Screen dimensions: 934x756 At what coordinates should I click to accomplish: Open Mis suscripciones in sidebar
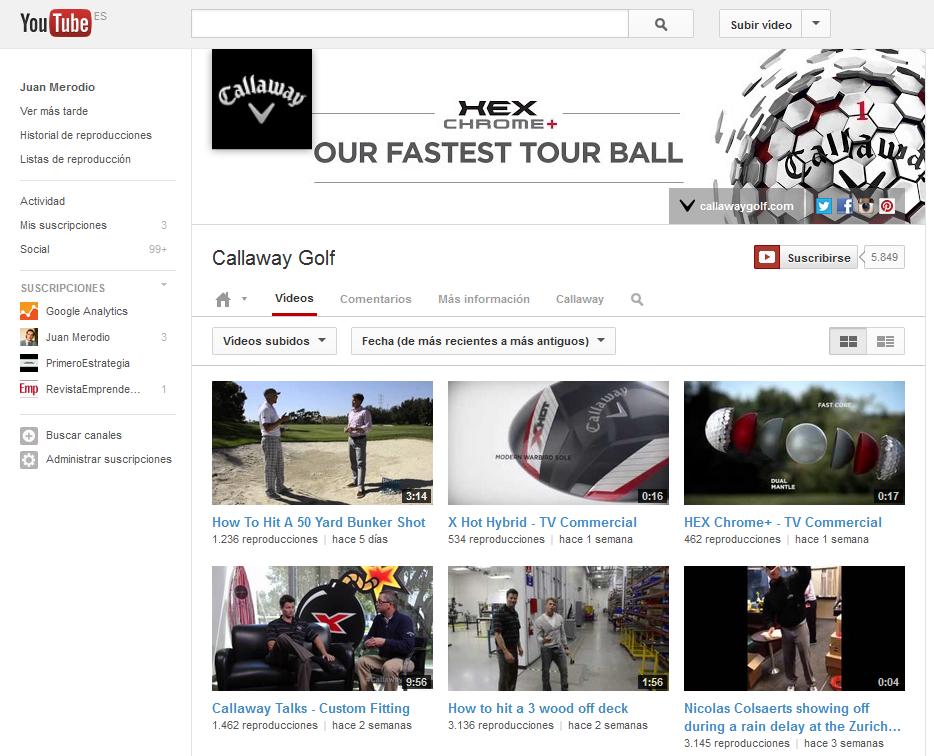tap(63, 225)
